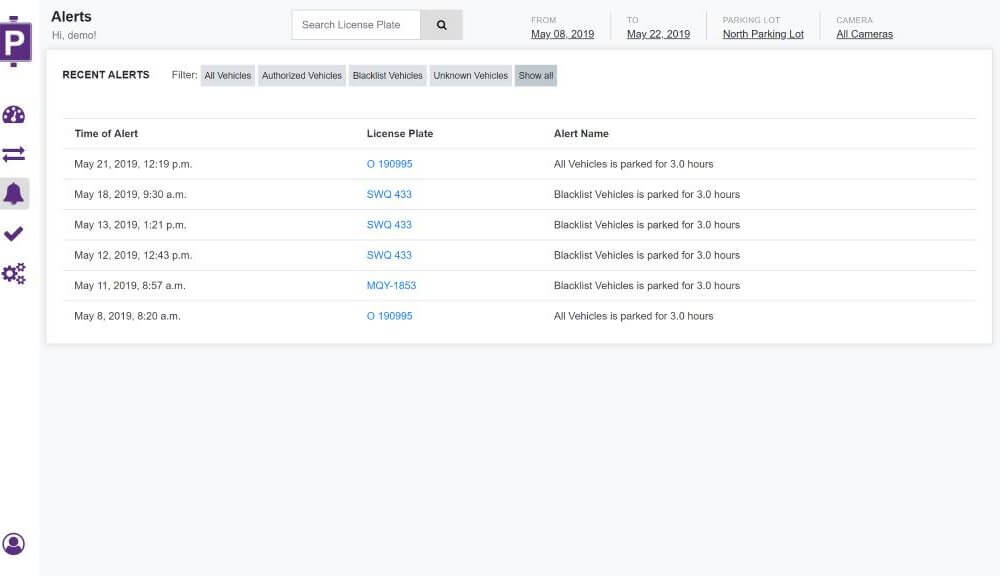Image resolution: width=1000 pixels, height=576 pixels.
Task: Select the Unknown Vehicles filter
Action: [471, 75]
